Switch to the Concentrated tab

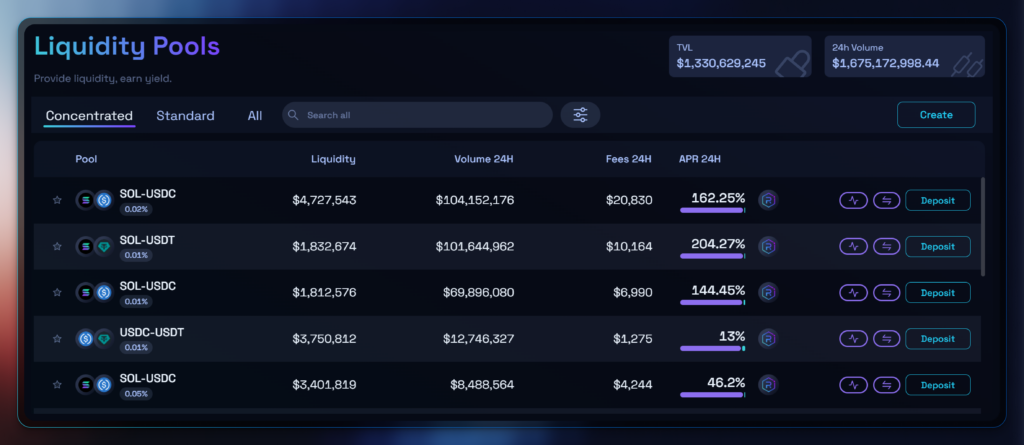pos(89,116)
